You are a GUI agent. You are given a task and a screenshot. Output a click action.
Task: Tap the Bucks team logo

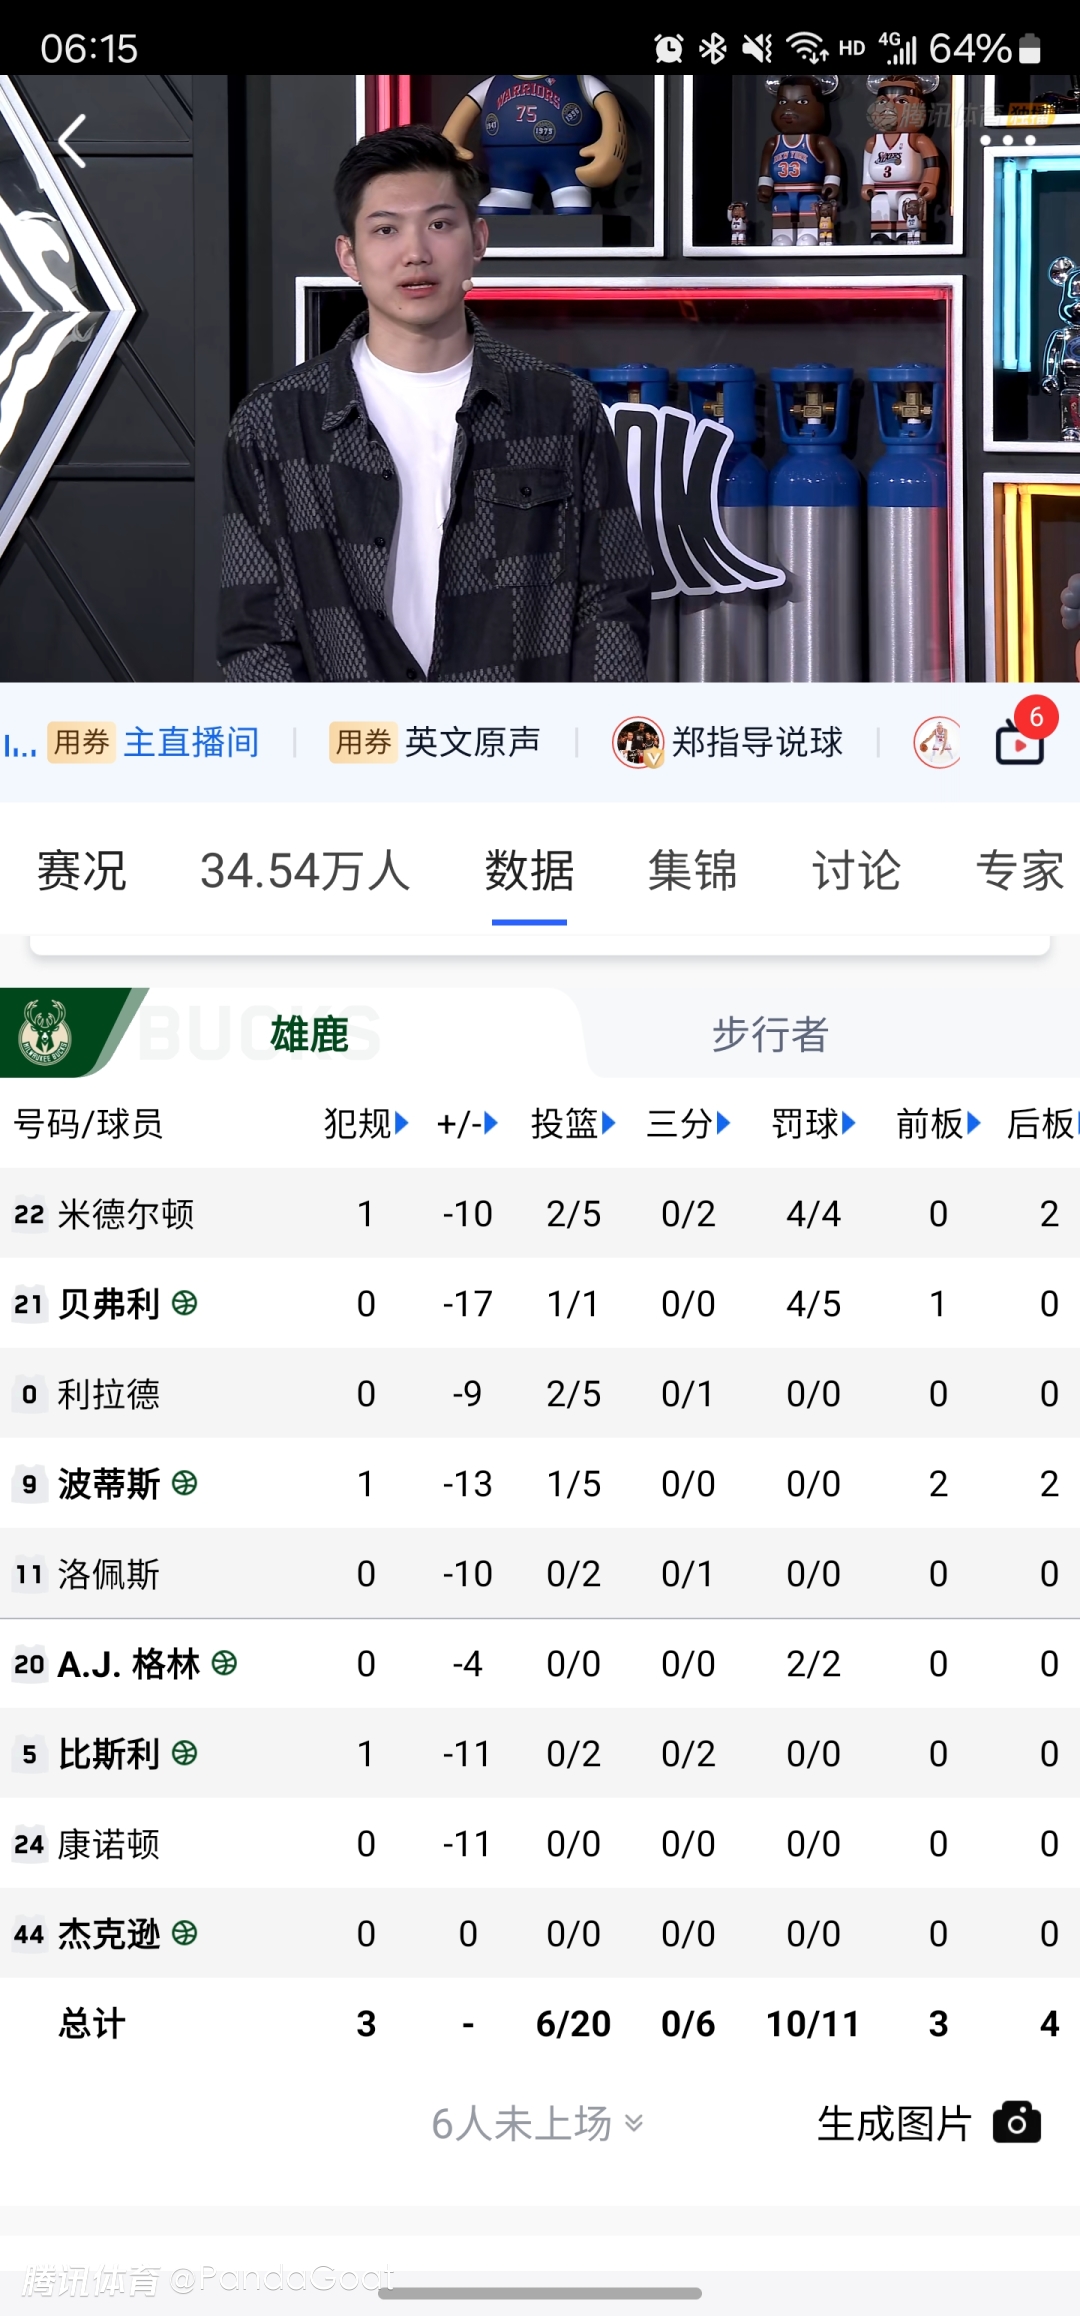pyautogui.click(x=45, y=1032)
